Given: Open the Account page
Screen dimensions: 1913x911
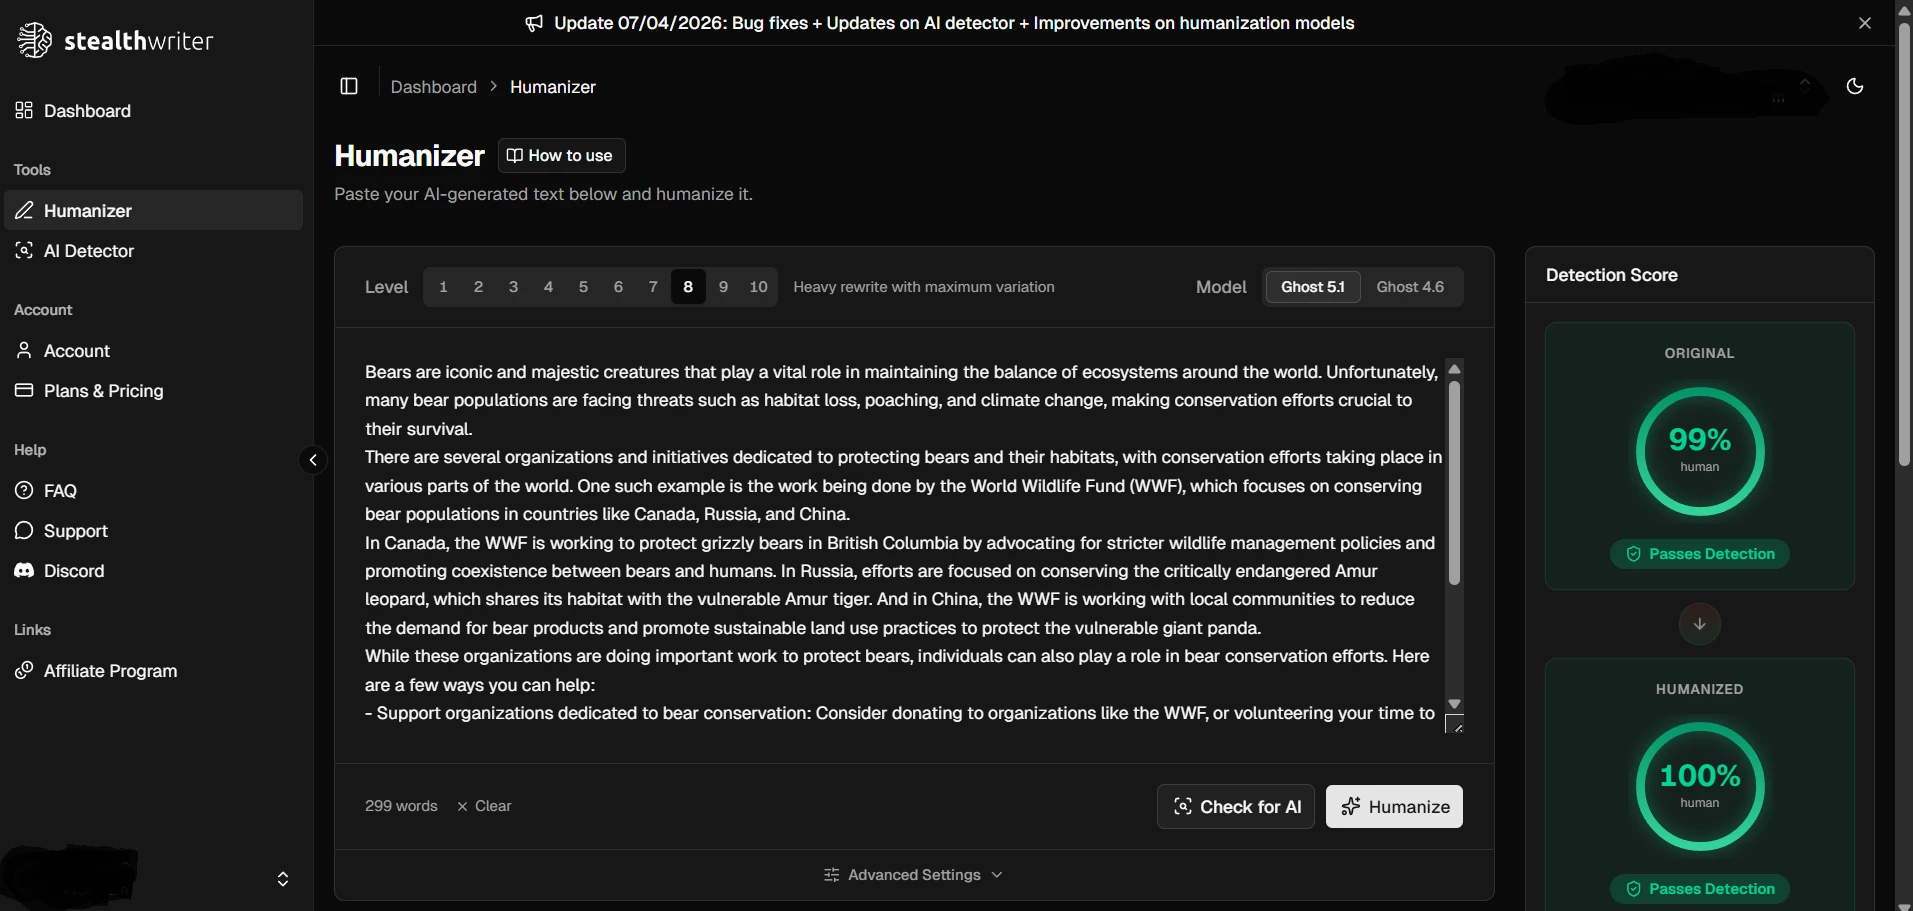Looking at the screenshot, I should pos(76,350).
